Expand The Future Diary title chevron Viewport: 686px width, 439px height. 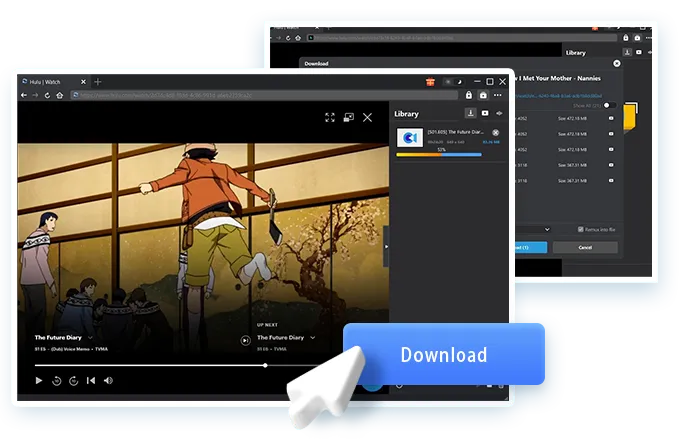point(90,337)
